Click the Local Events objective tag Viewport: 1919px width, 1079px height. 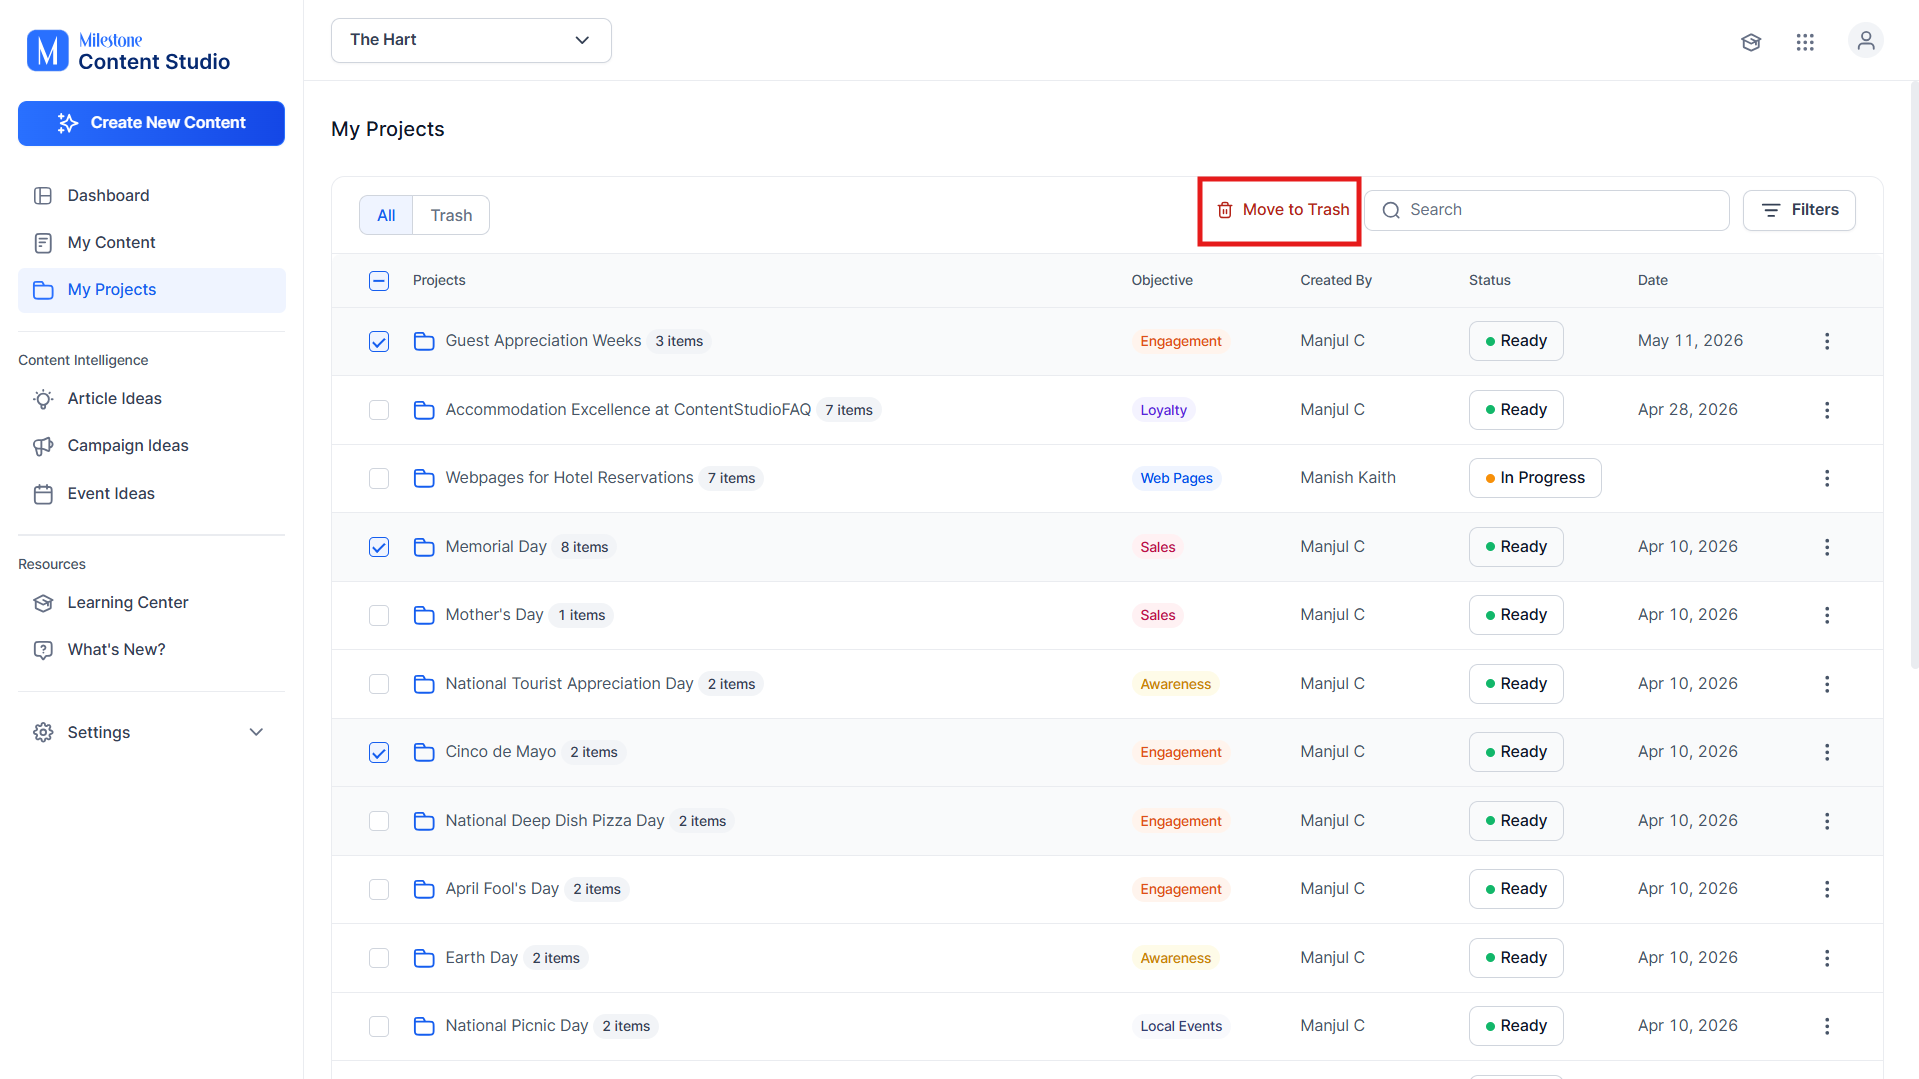click(1181, 1026)
